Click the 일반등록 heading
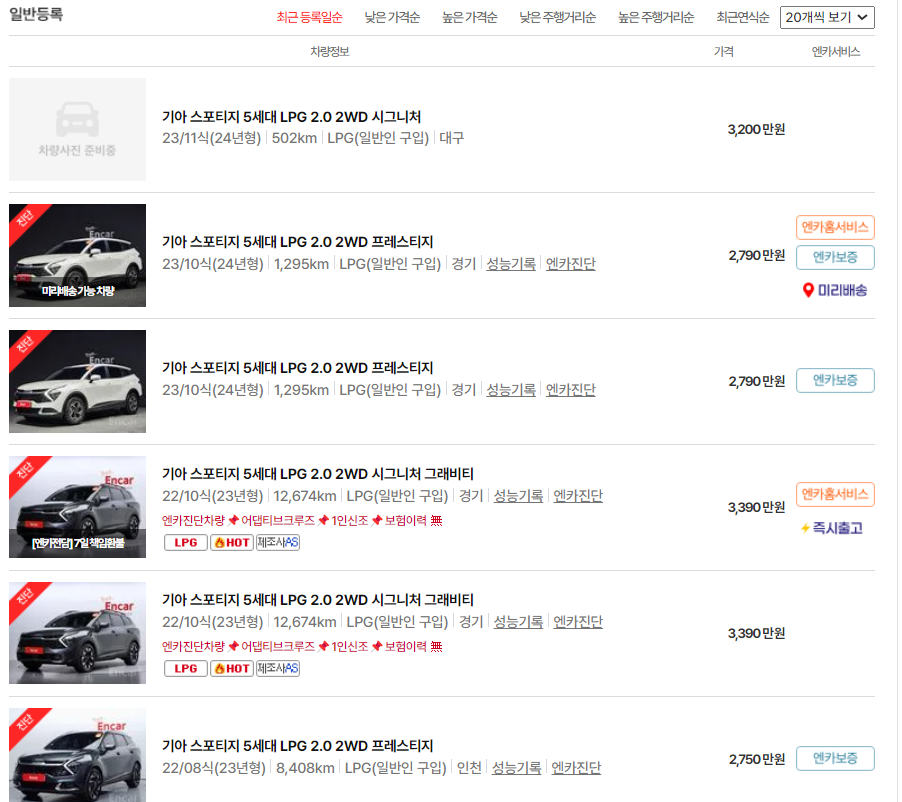The height and width of the screenshot is (802, 902). [x=36, y=14]
